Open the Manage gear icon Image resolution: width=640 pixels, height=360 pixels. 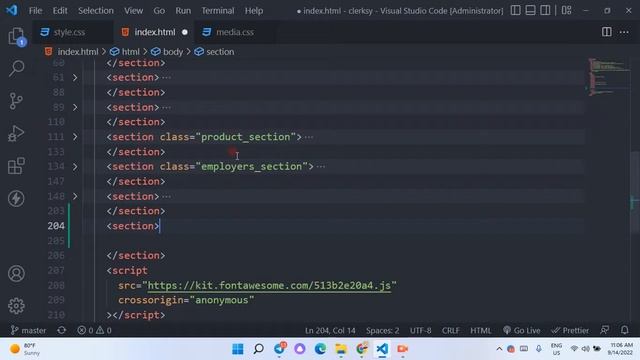coord(16,306)
